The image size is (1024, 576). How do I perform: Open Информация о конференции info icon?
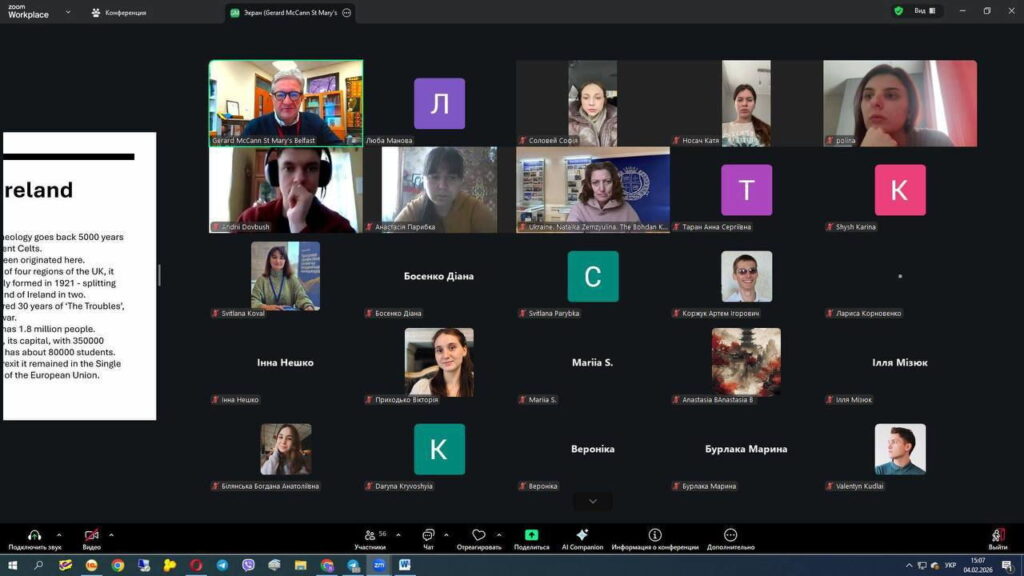(x=655, y=535)
